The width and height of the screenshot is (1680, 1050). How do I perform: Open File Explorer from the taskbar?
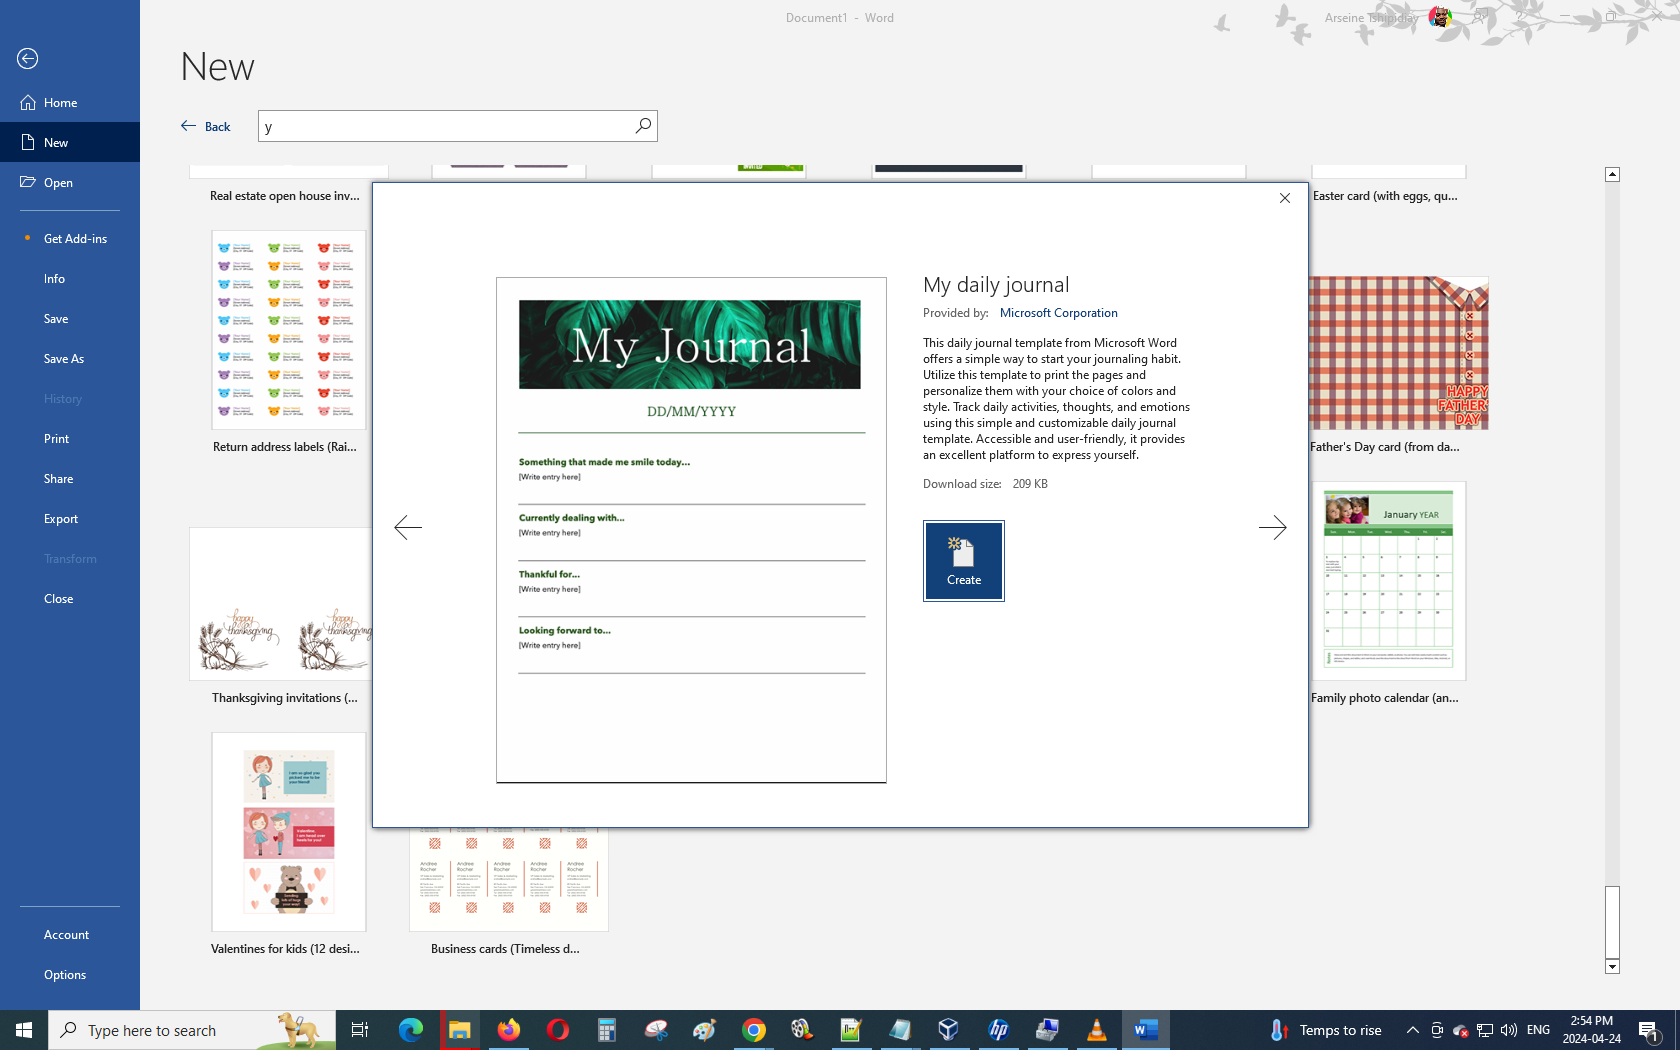[460, 1030]
